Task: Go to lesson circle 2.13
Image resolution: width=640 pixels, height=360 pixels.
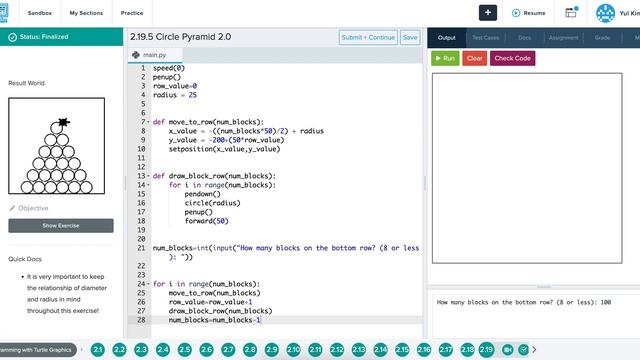Action: click(359, 350)
